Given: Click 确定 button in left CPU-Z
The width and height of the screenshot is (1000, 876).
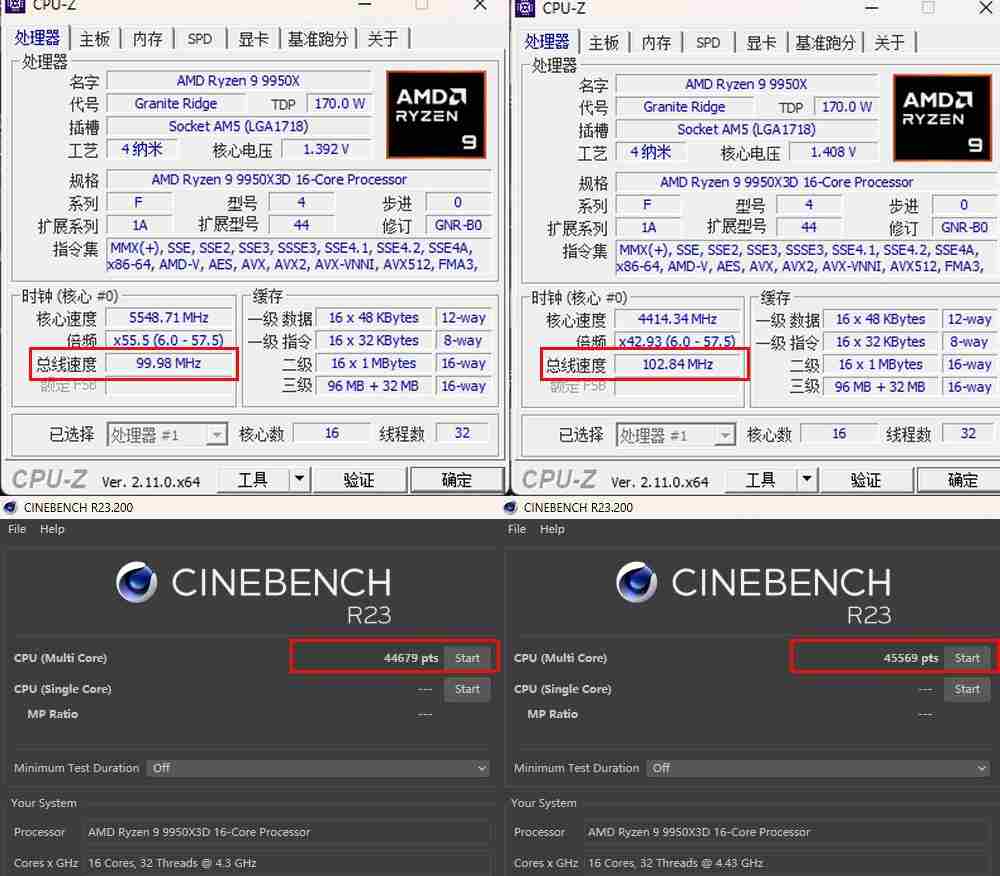Looking at the screenshot, I should [x=457, y=479].
